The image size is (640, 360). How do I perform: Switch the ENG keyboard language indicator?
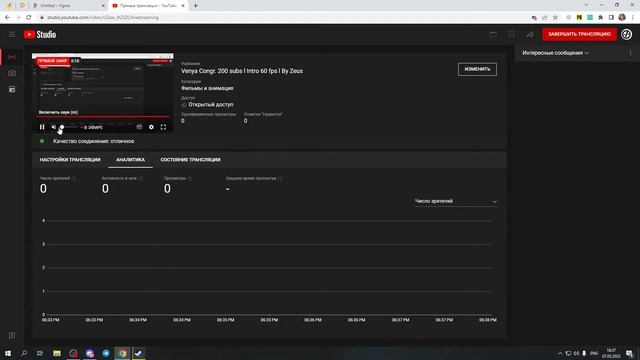click(x=594, y=353)
